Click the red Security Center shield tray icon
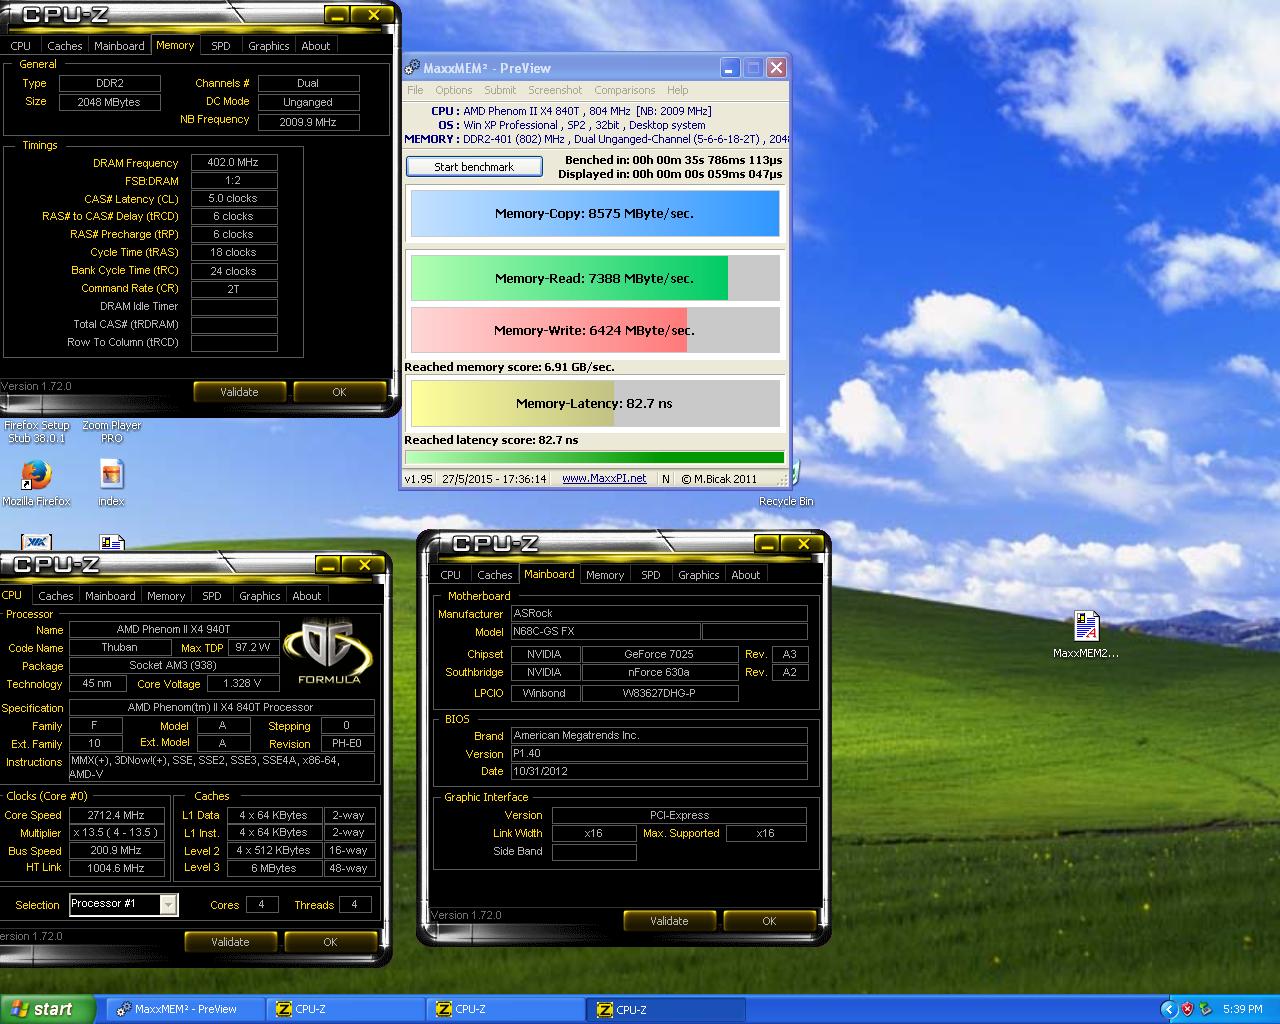Viewport: 1280px width, 1024px height. tap(1187, 1009)
